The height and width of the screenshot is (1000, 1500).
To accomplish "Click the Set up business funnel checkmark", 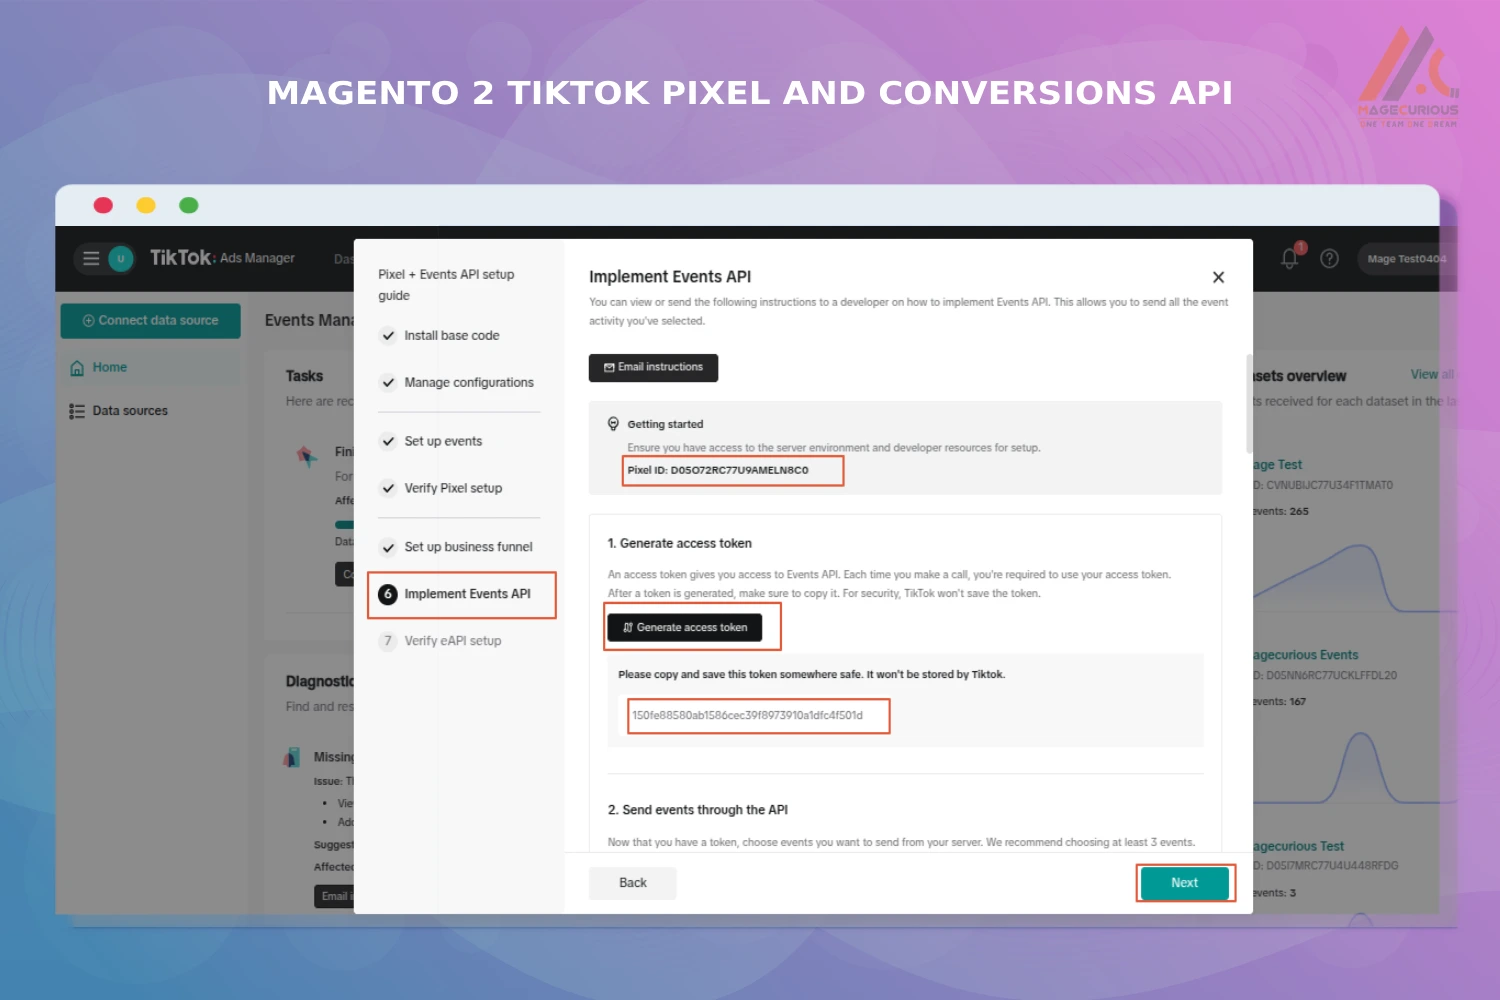I will tap(388, 547).
